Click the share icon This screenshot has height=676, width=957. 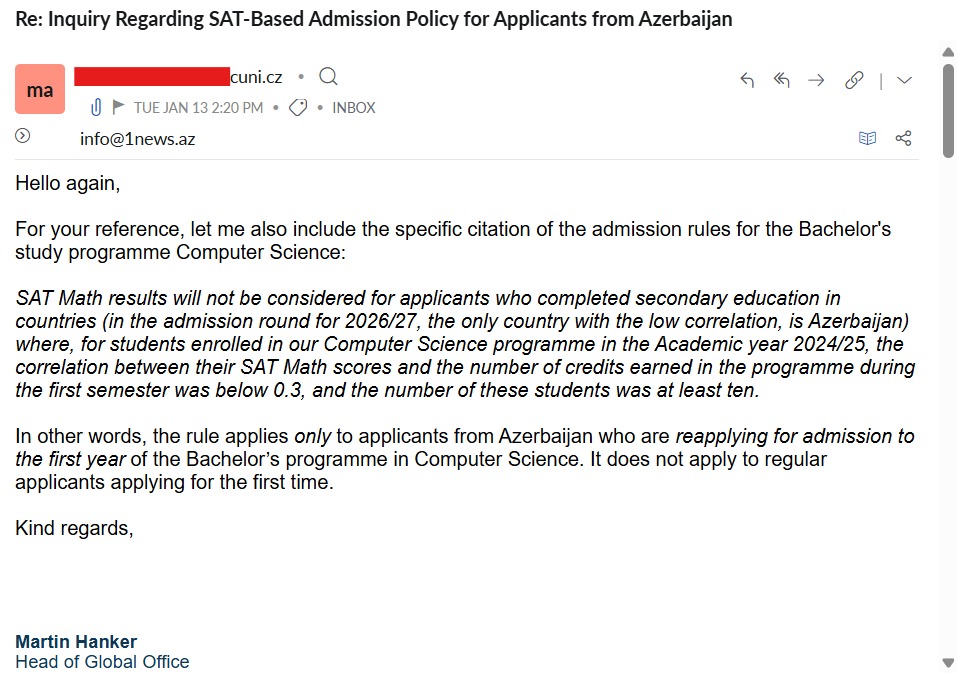[x=903, y=139]
